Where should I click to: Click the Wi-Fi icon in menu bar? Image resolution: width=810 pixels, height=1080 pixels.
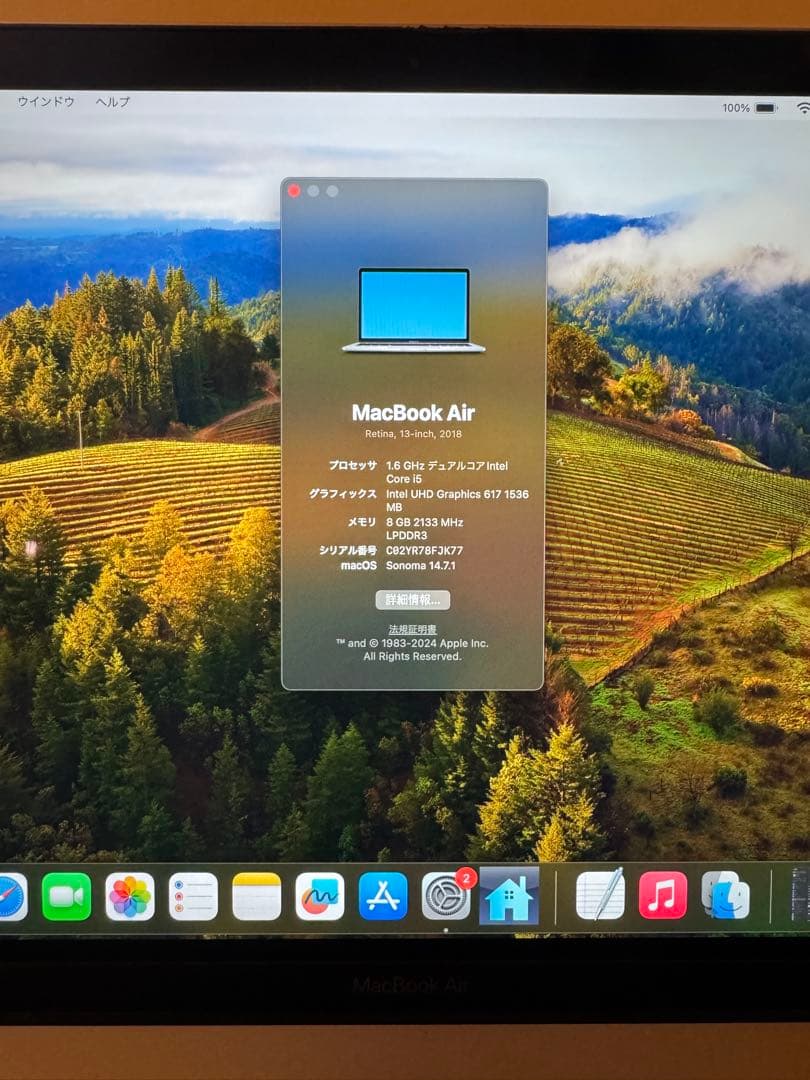(x=802, y=108)
